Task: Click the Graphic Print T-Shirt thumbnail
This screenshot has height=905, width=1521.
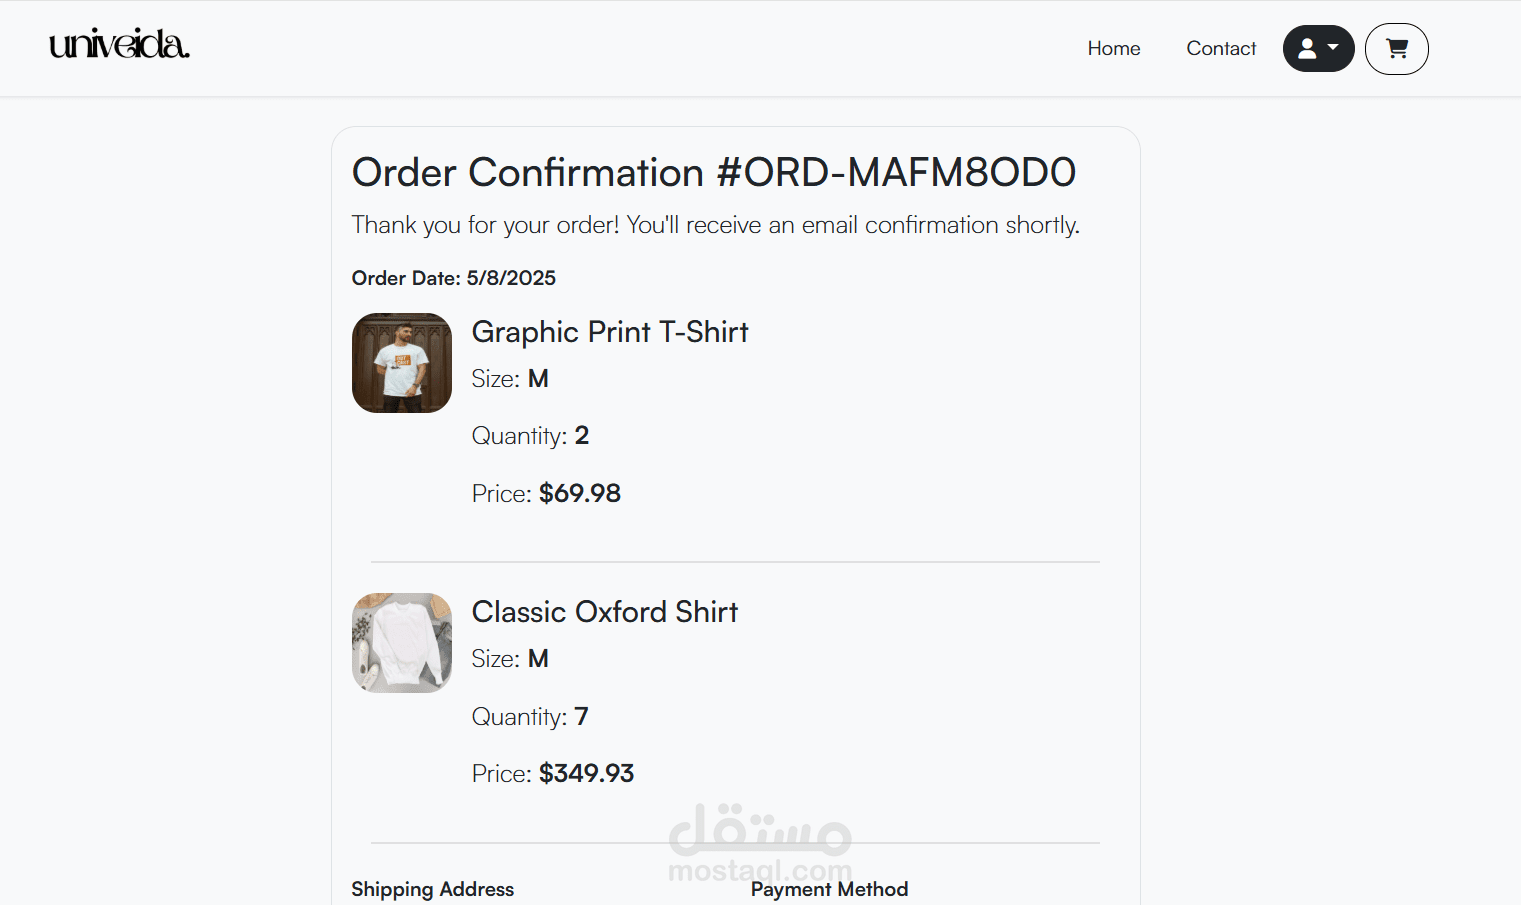Action: [x=402, y=363]
